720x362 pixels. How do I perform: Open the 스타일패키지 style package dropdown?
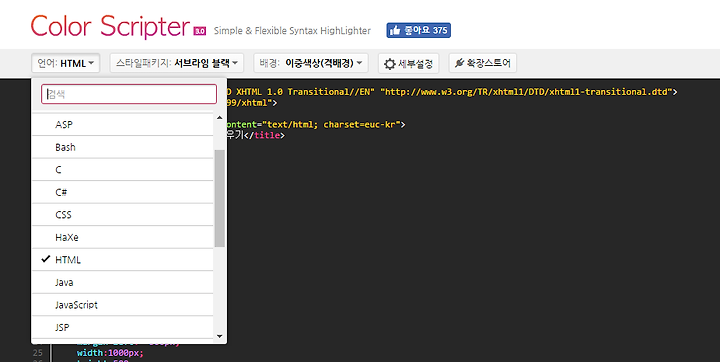(177, 63)
